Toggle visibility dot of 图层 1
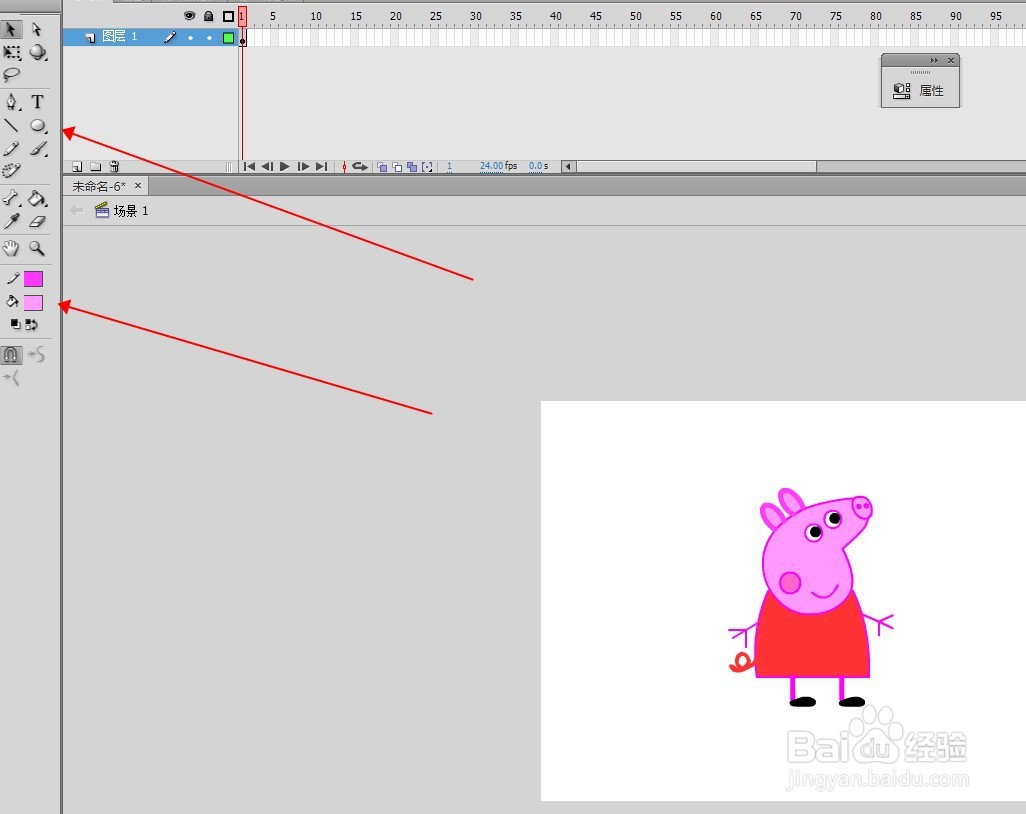1026x814 pixels. 190,38
